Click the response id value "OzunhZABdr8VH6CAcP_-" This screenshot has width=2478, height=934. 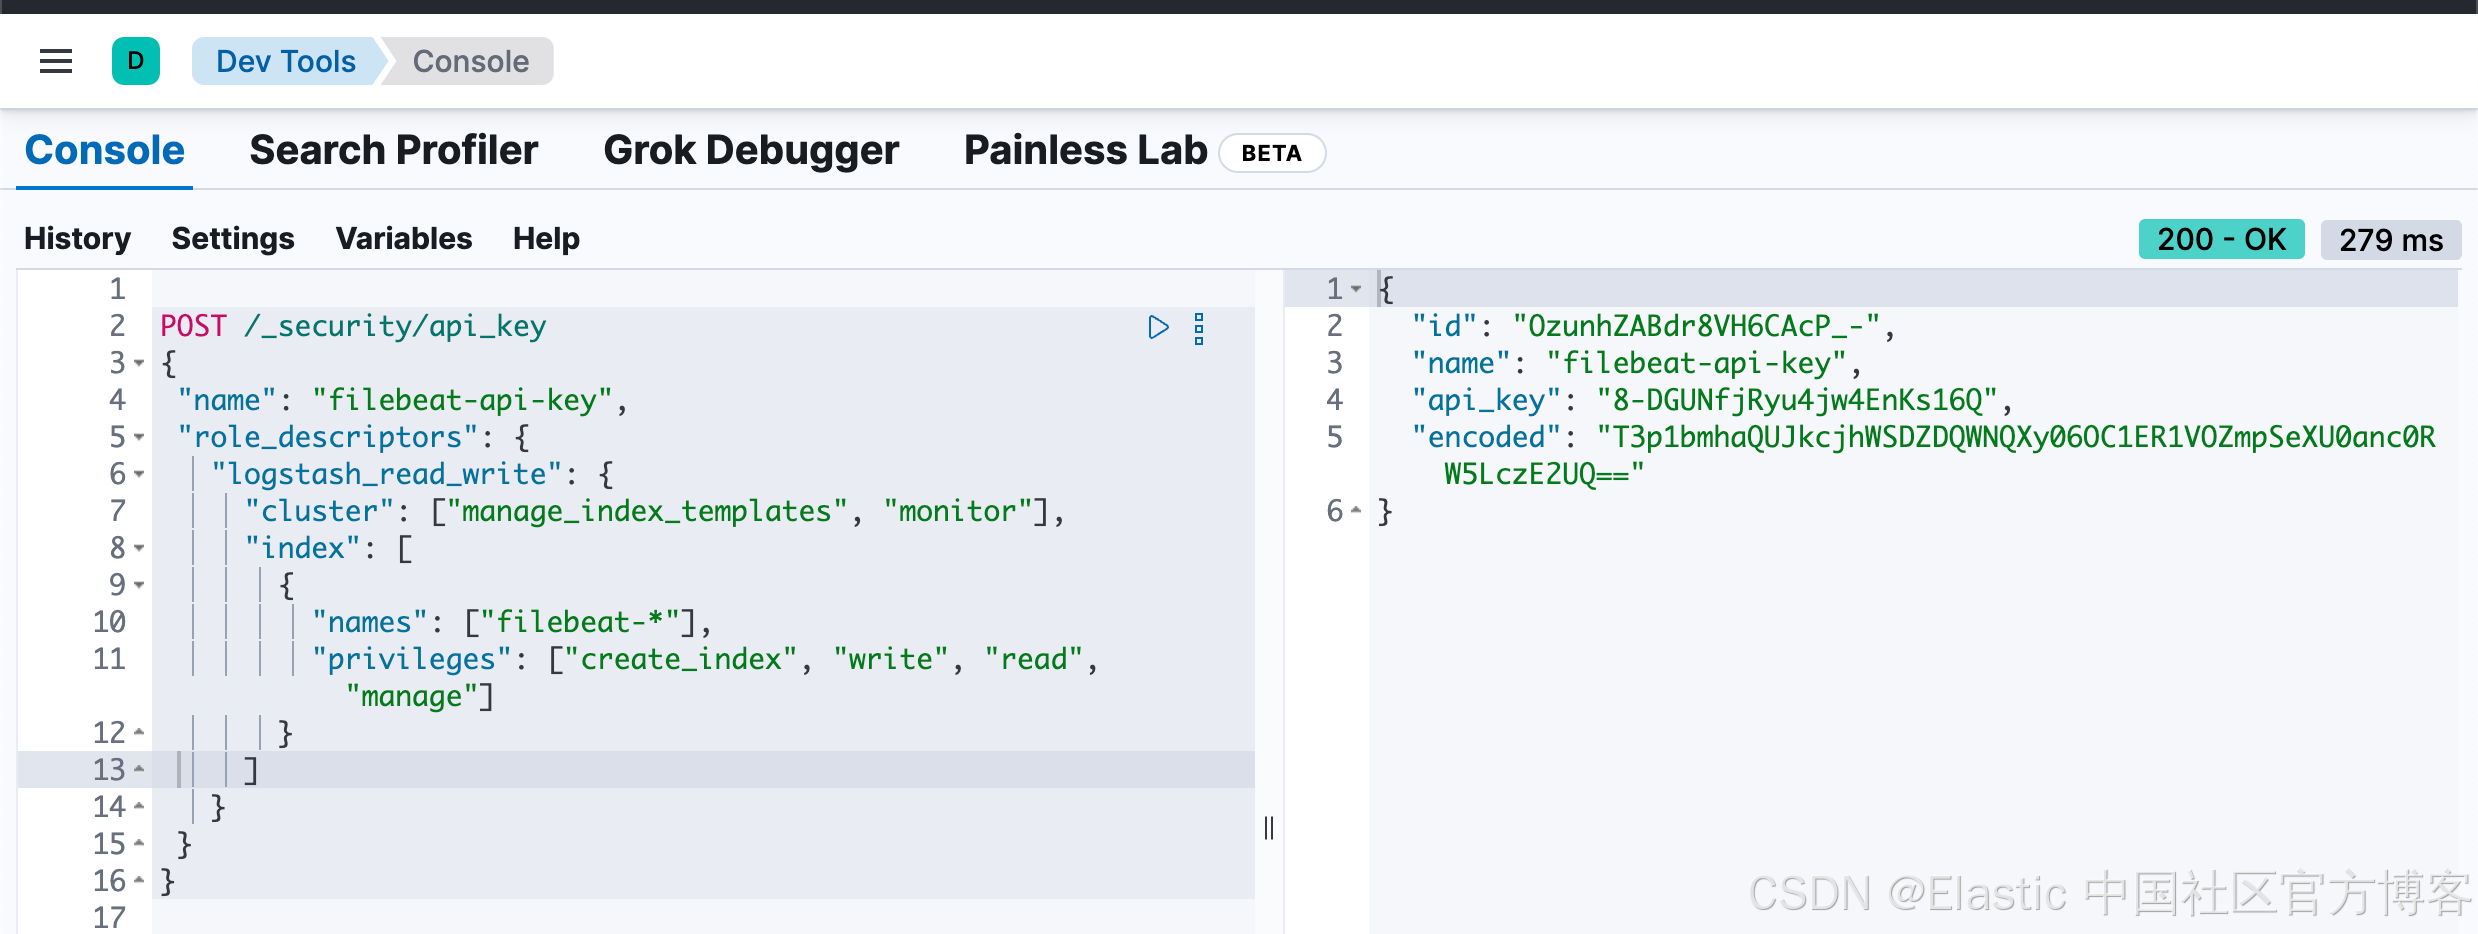1696,326
